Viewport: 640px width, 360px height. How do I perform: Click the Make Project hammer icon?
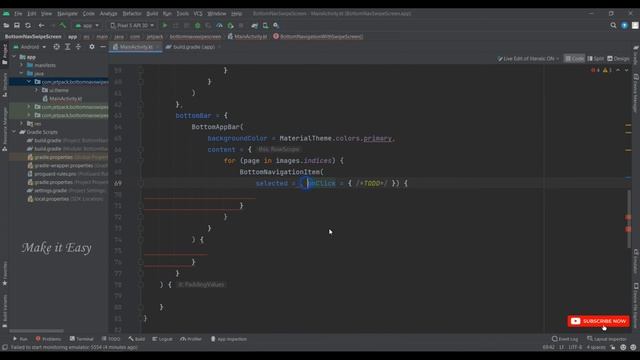tap(62, 25)
